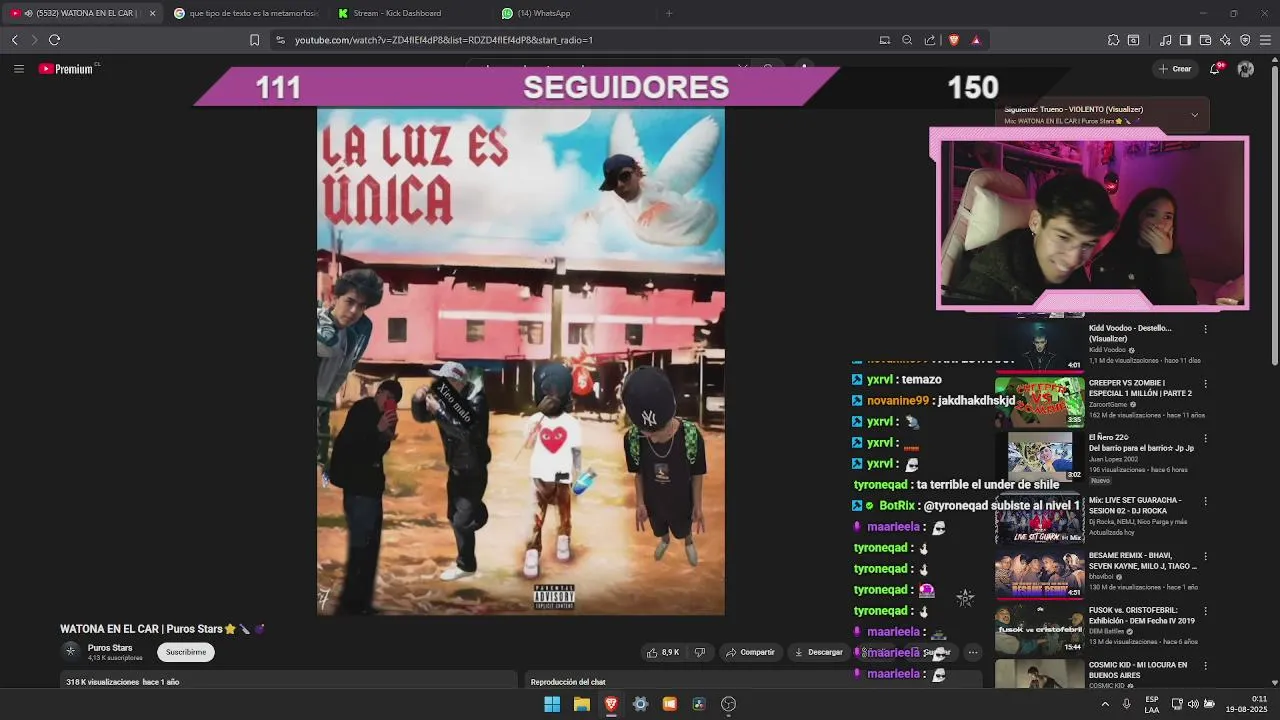Open File Explorer from the taskbar
Viewport: 1280px width, 720px height.
tap(581, 704)
